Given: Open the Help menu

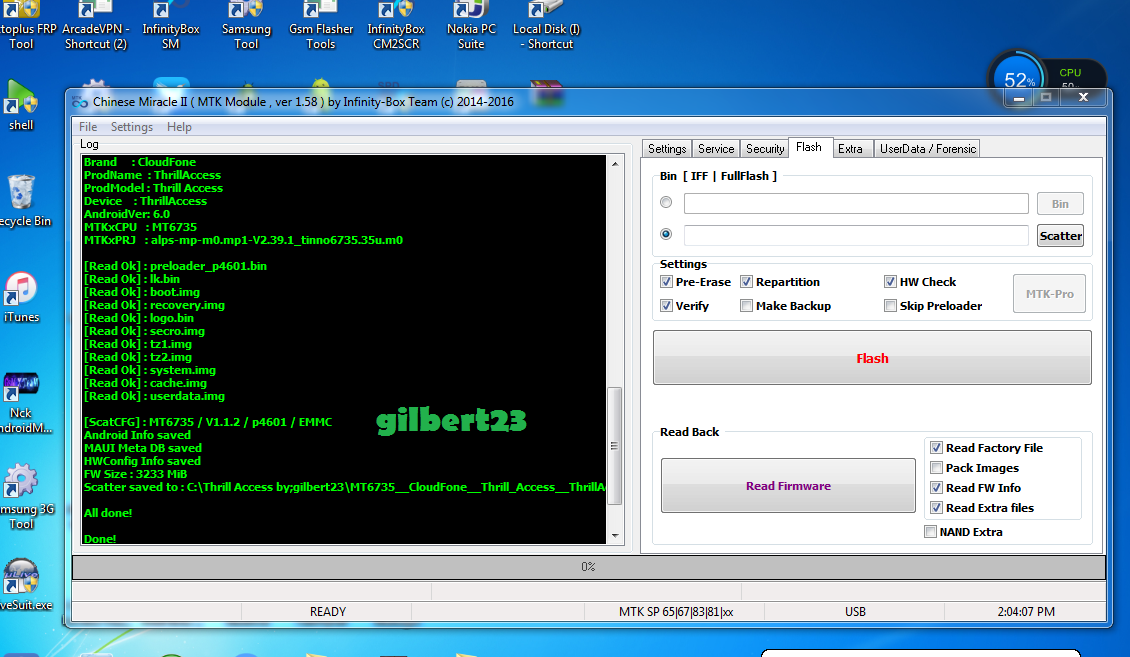Looking at the screenshot, I should tap(179, 127).
